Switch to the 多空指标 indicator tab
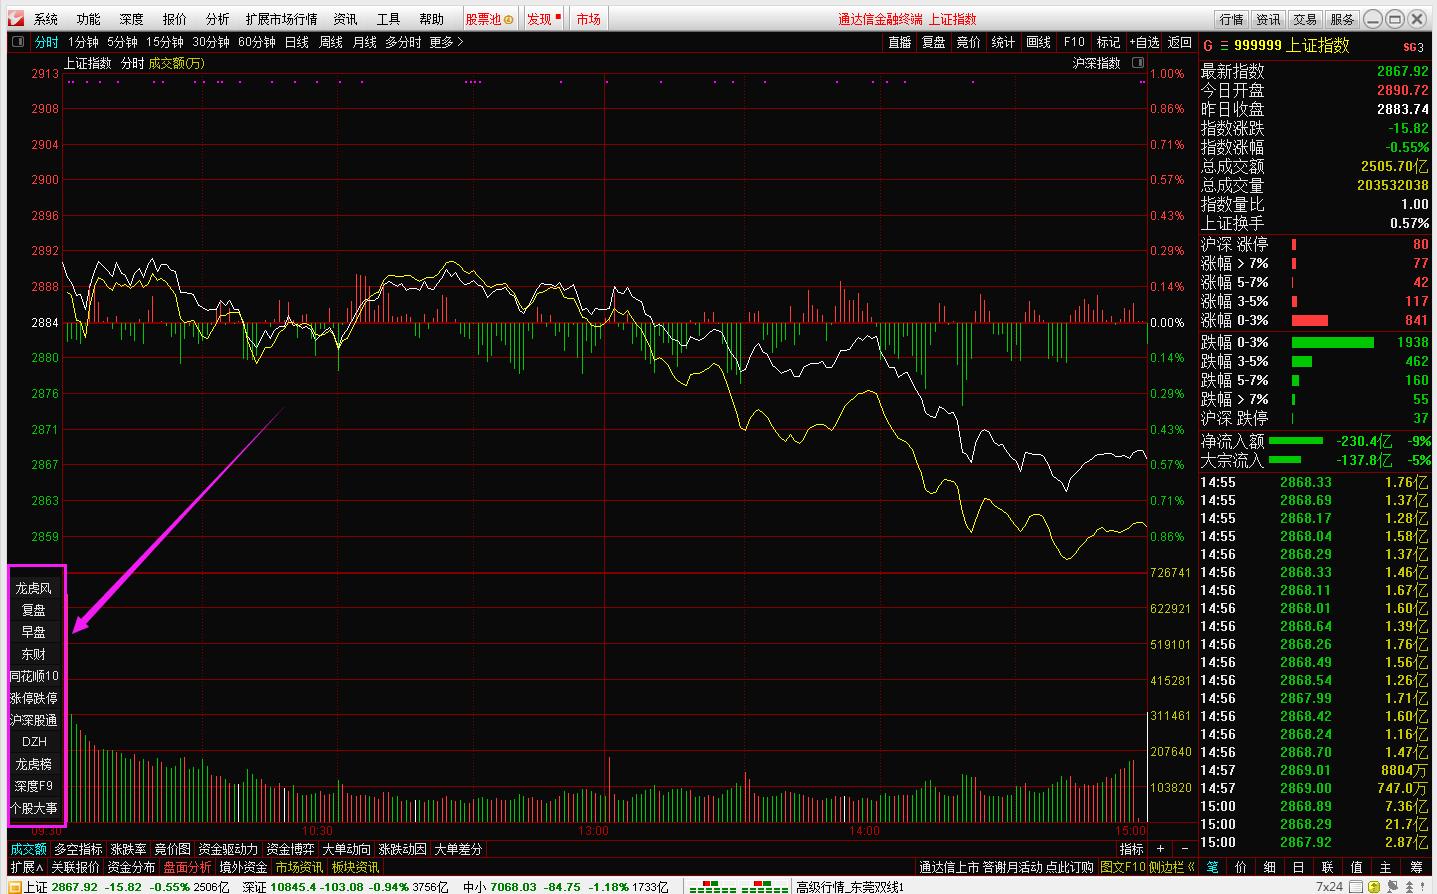1437x894 pixels. click(x=78, y=849)
